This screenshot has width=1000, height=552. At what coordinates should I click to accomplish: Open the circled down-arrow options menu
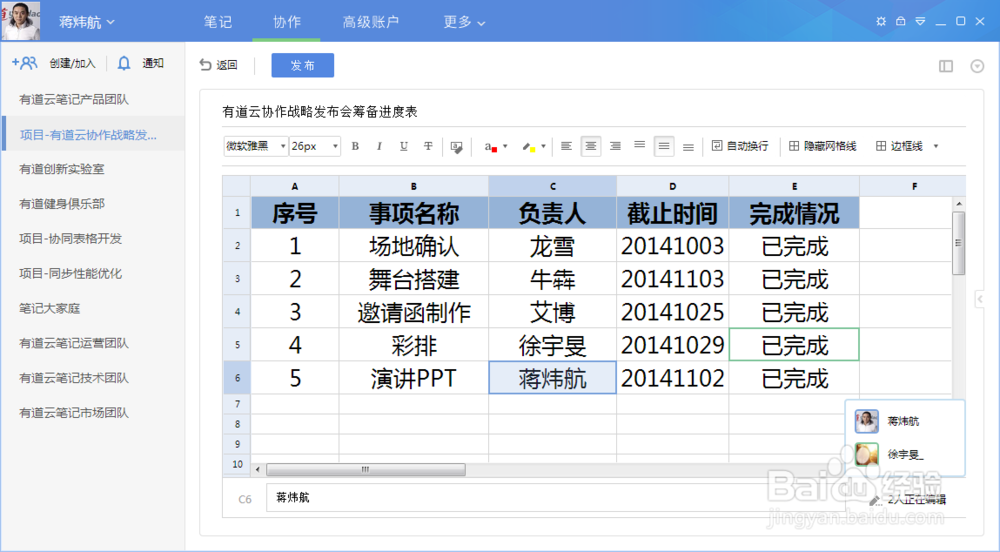(977, 66)
